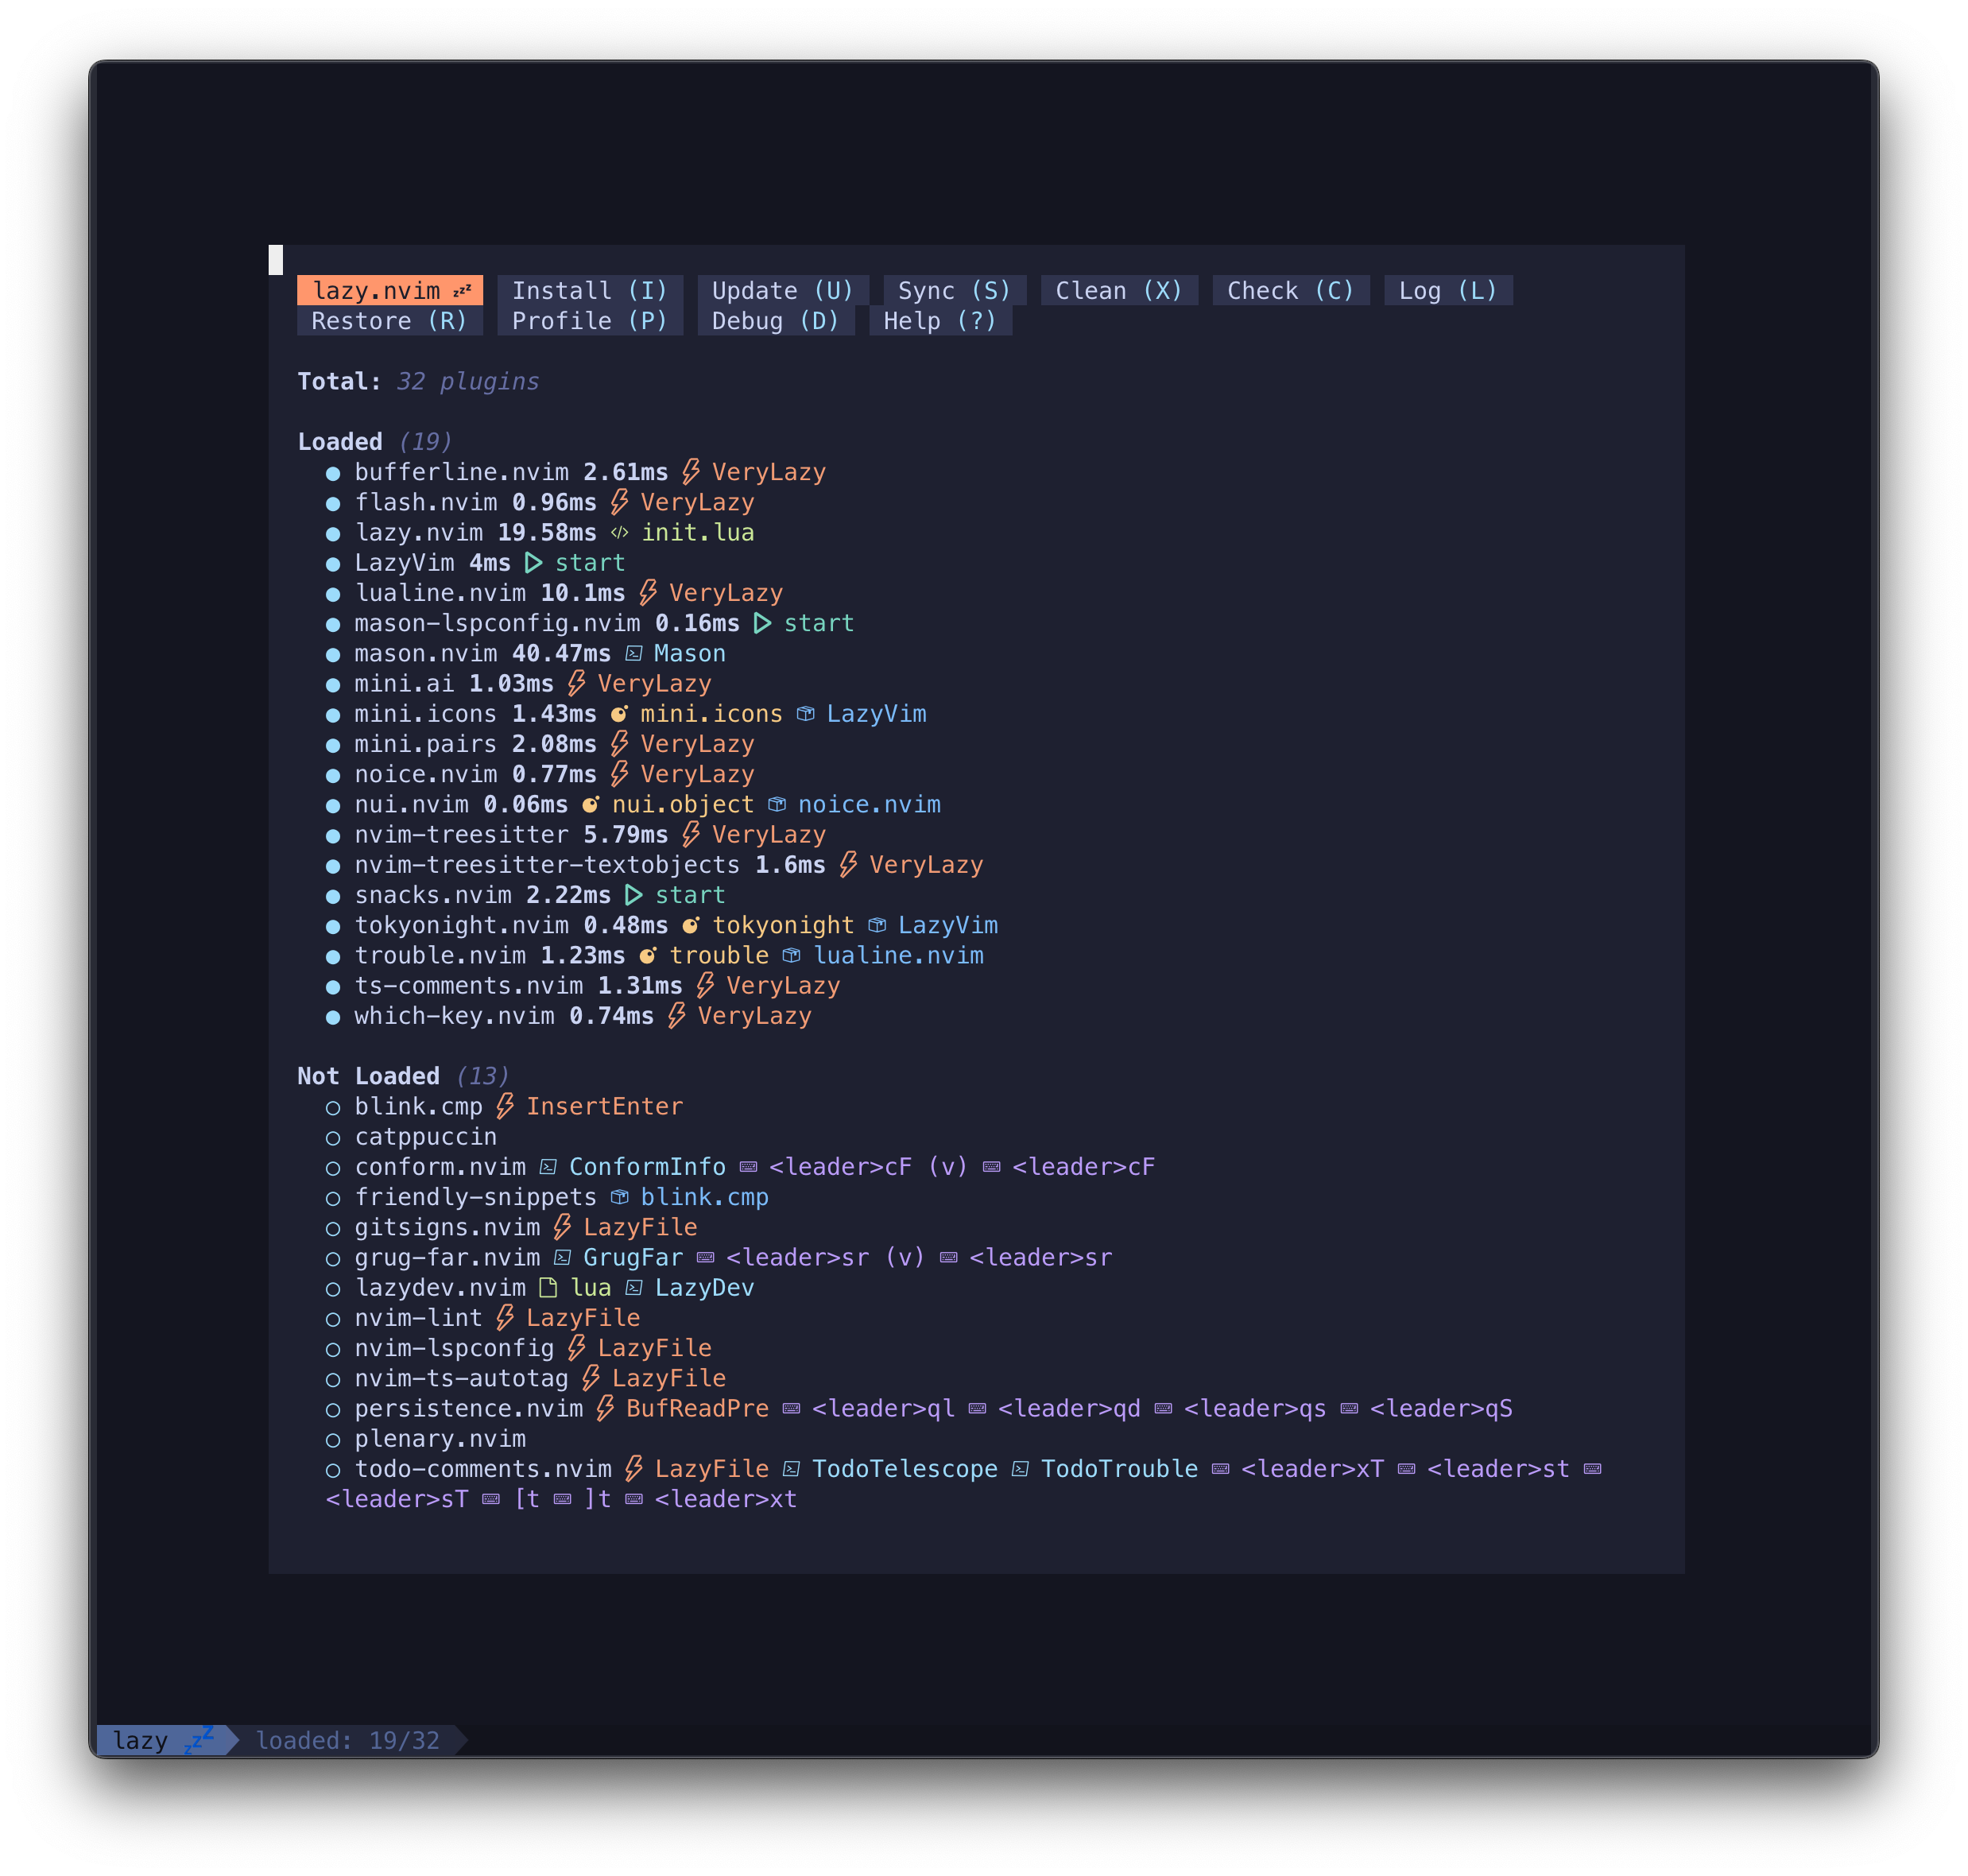Click the require icon before nui.object
Image resolution: width=1968 pixels, height=1876 pixels.
point(591,805)
